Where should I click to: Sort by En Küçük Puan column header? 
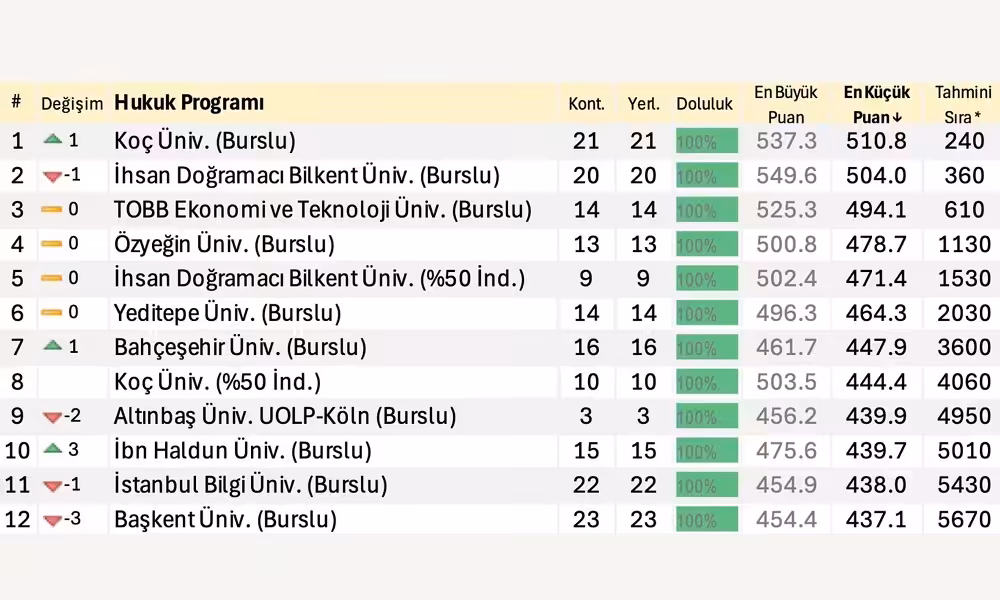pyautogui.click(x=876, y=104)
